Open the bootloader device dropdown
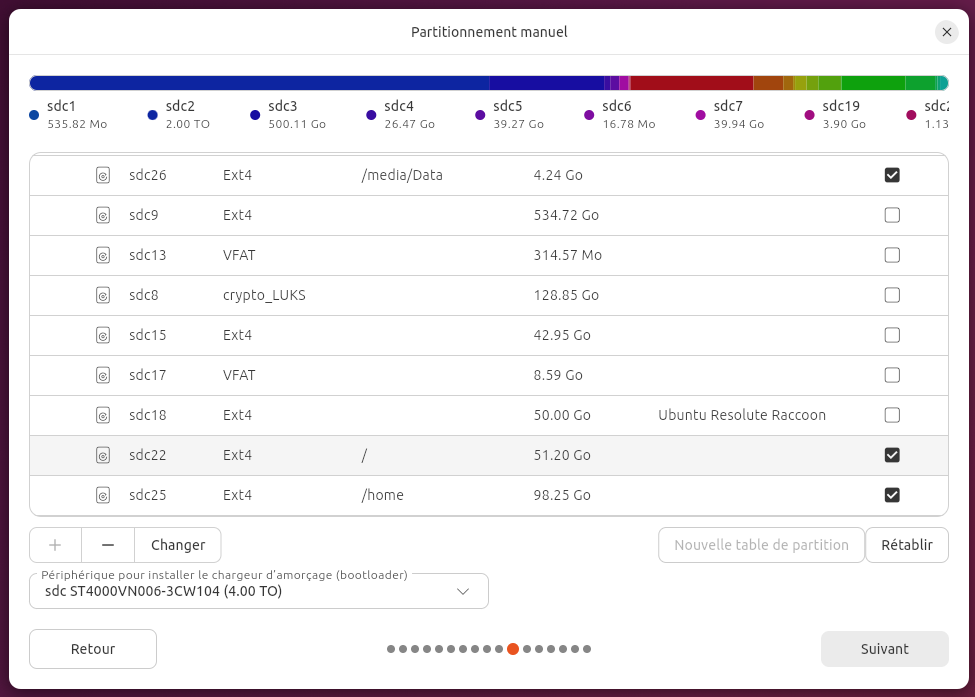975x697 pixels. click(259, 591)
